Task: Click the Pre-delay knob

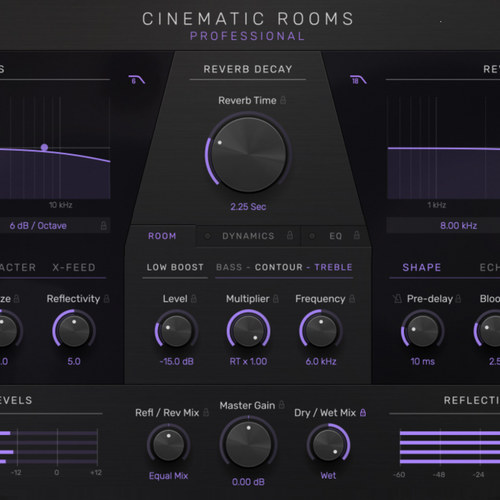Action: (x=422, y=331)
